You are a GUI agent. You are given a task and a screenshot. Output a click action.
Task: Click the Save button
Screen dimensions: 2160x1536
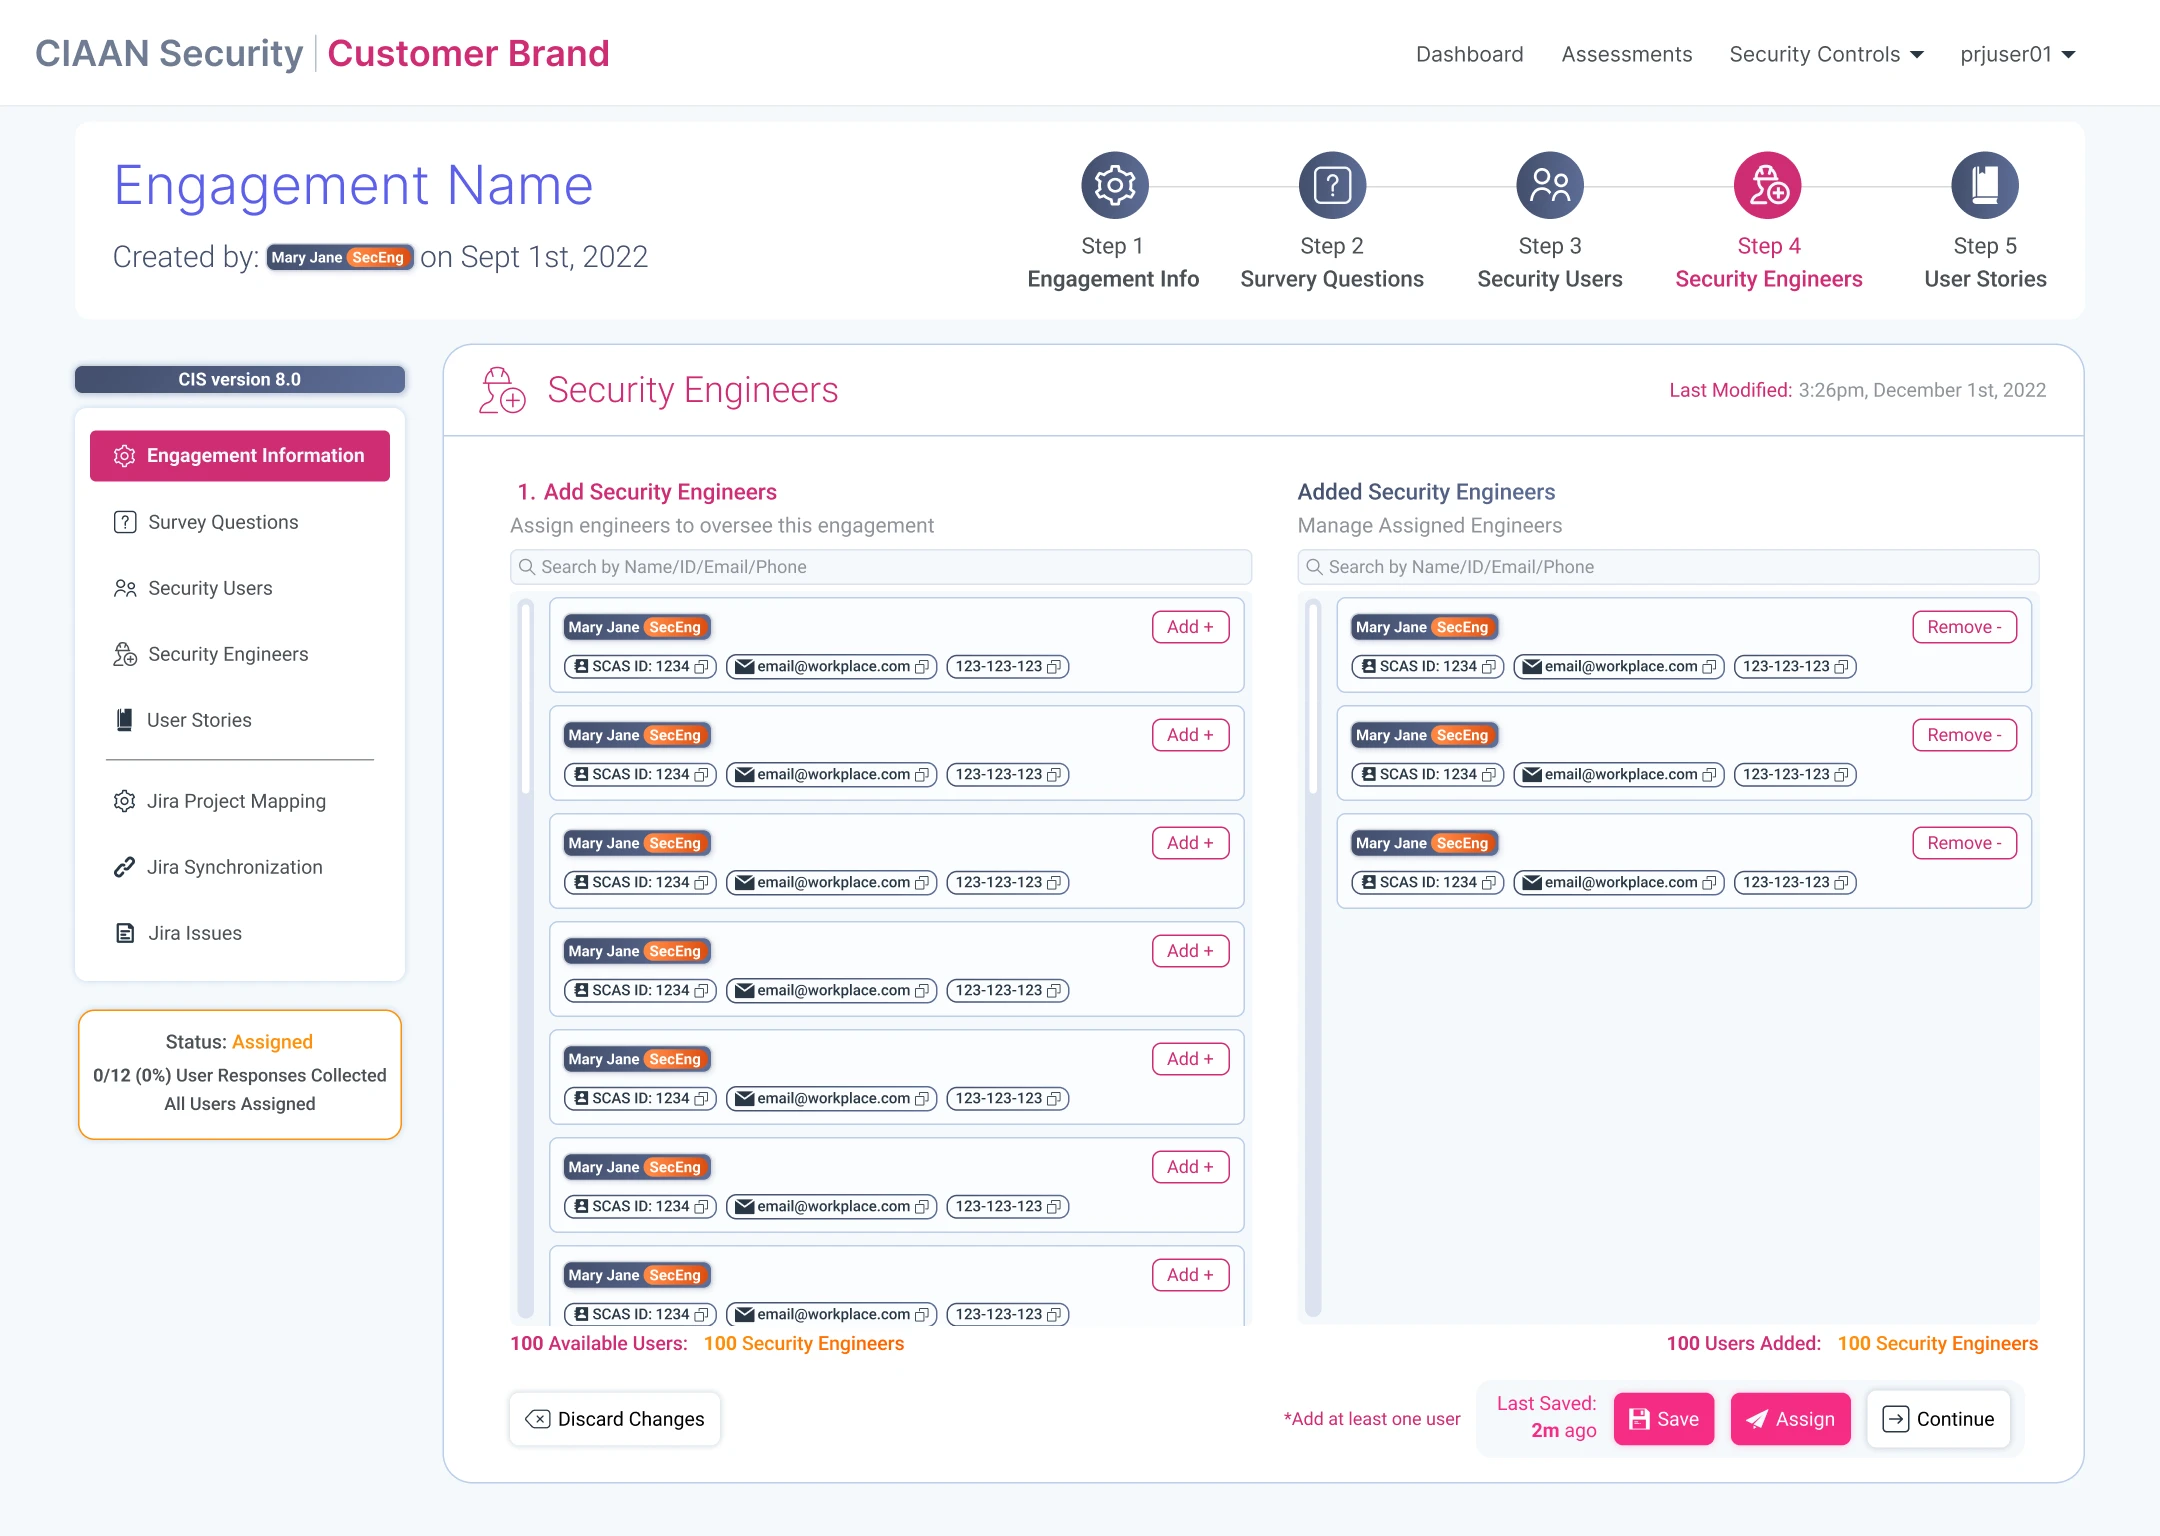(x=1663, y=1419)
